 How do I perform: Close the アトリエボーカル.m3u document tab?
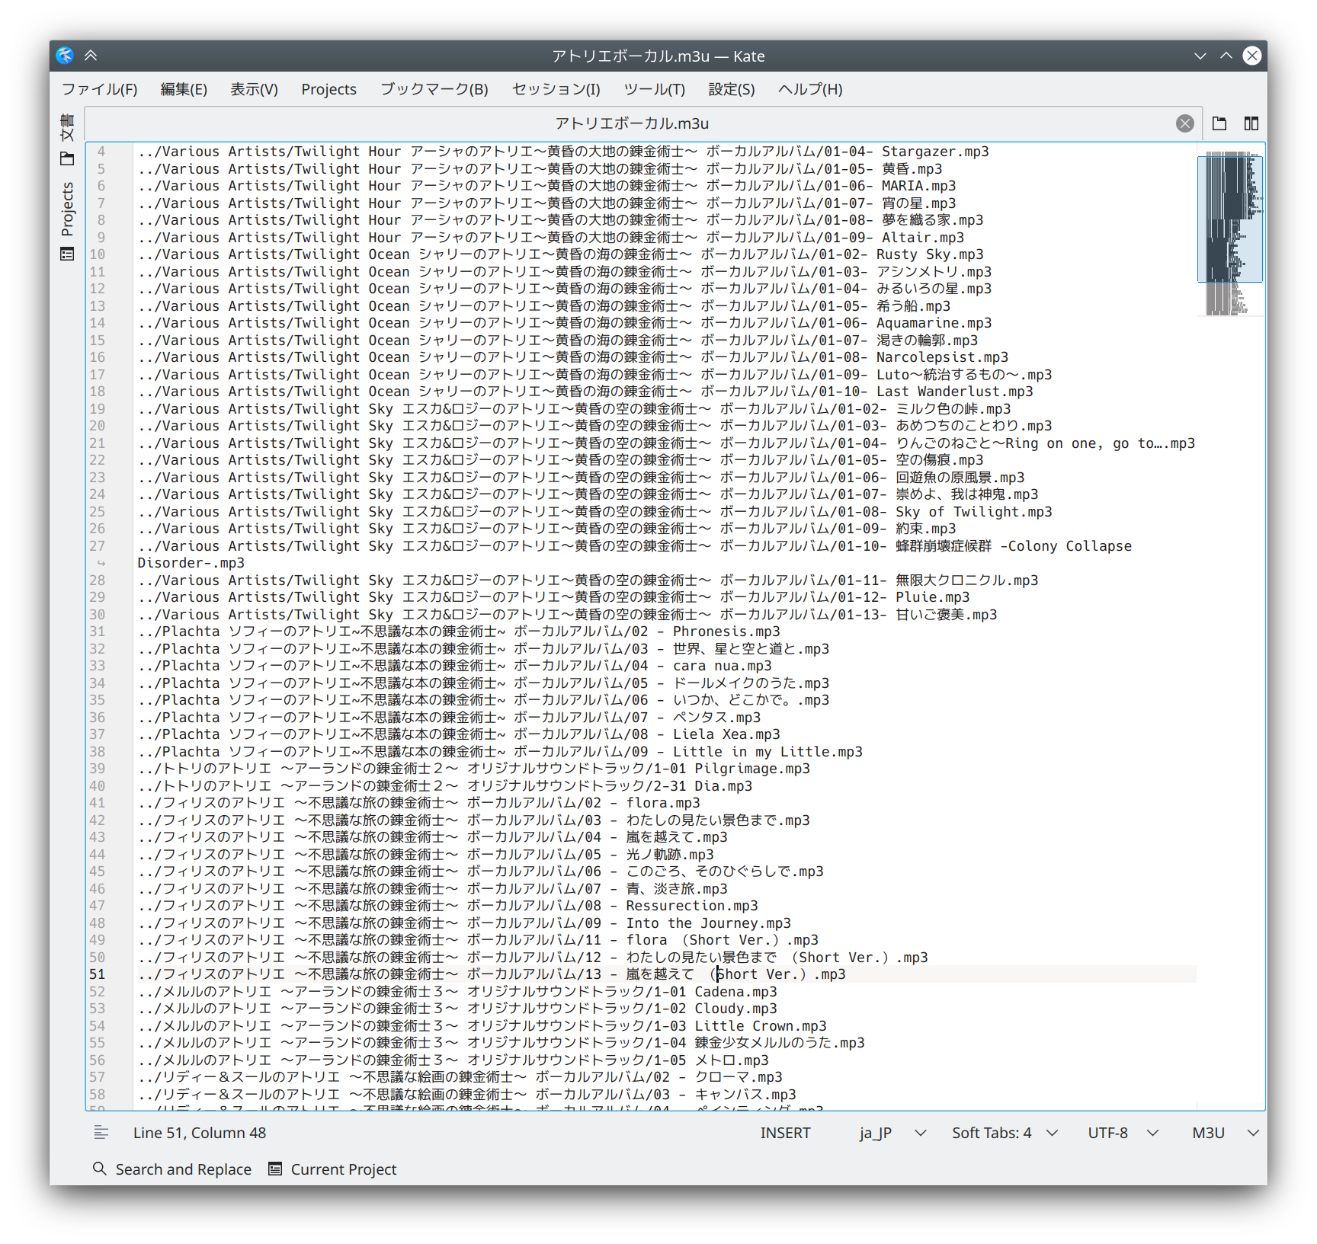pos(1184,124)
